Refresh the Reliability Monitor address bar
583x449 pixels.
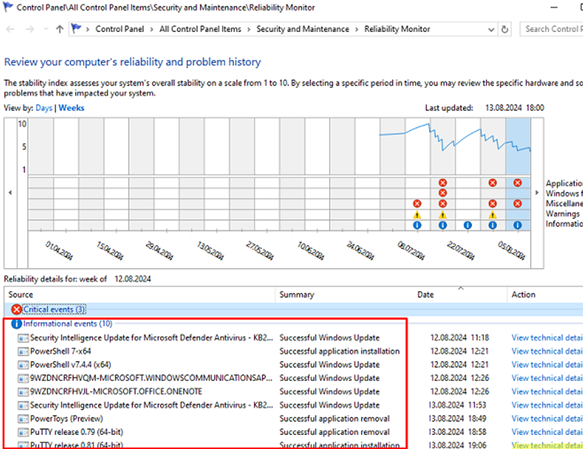click(x=505, y=29)
